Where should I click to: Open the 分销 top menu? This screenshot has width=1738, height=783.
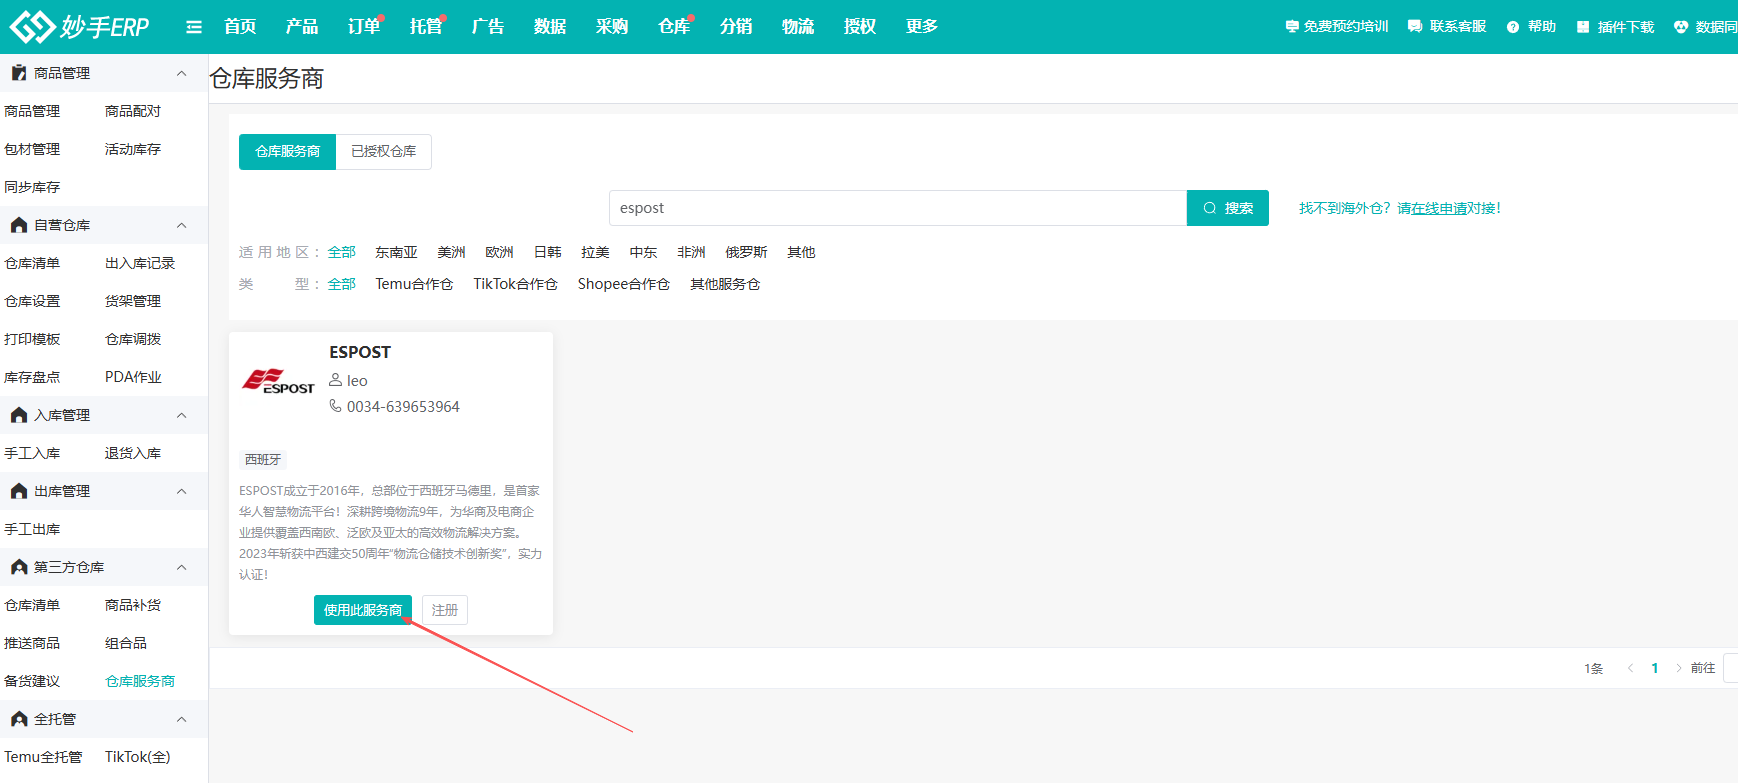pos(736,27)
